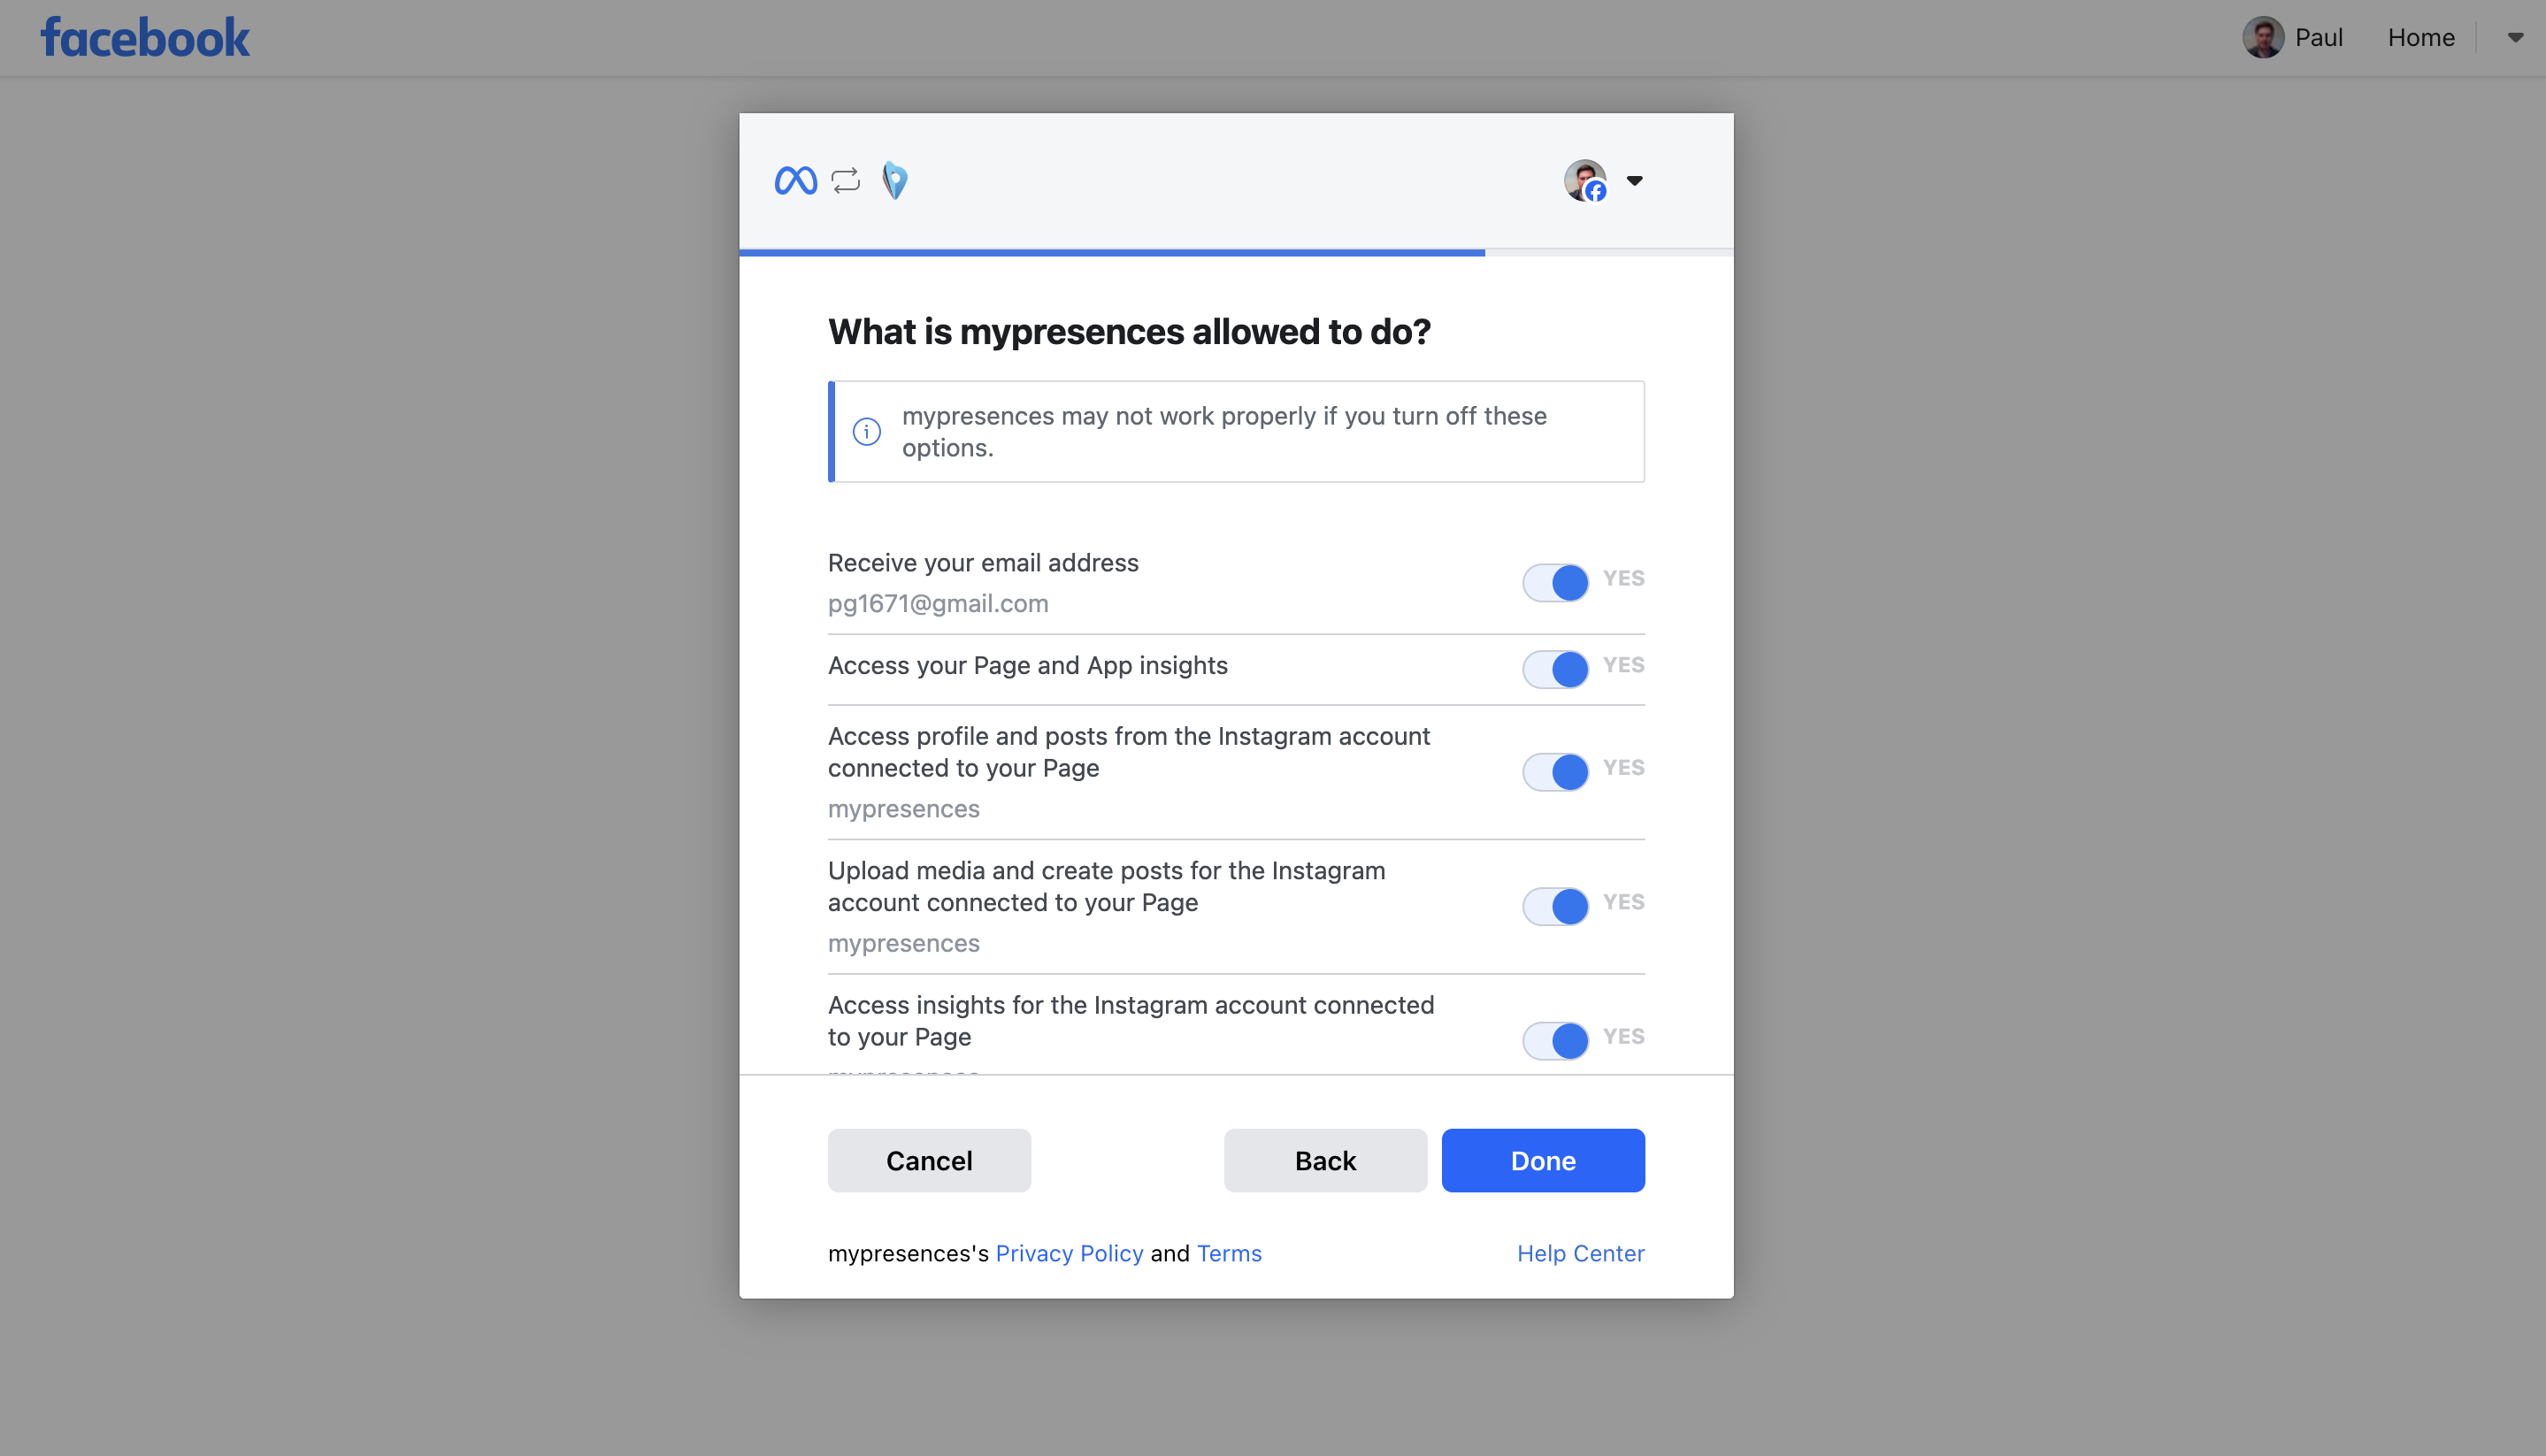2546x1456 pixels.
Task: Toggle Upload media and create Instagram posts permission
Action: pyautogui.click(x=1556, y=906)
